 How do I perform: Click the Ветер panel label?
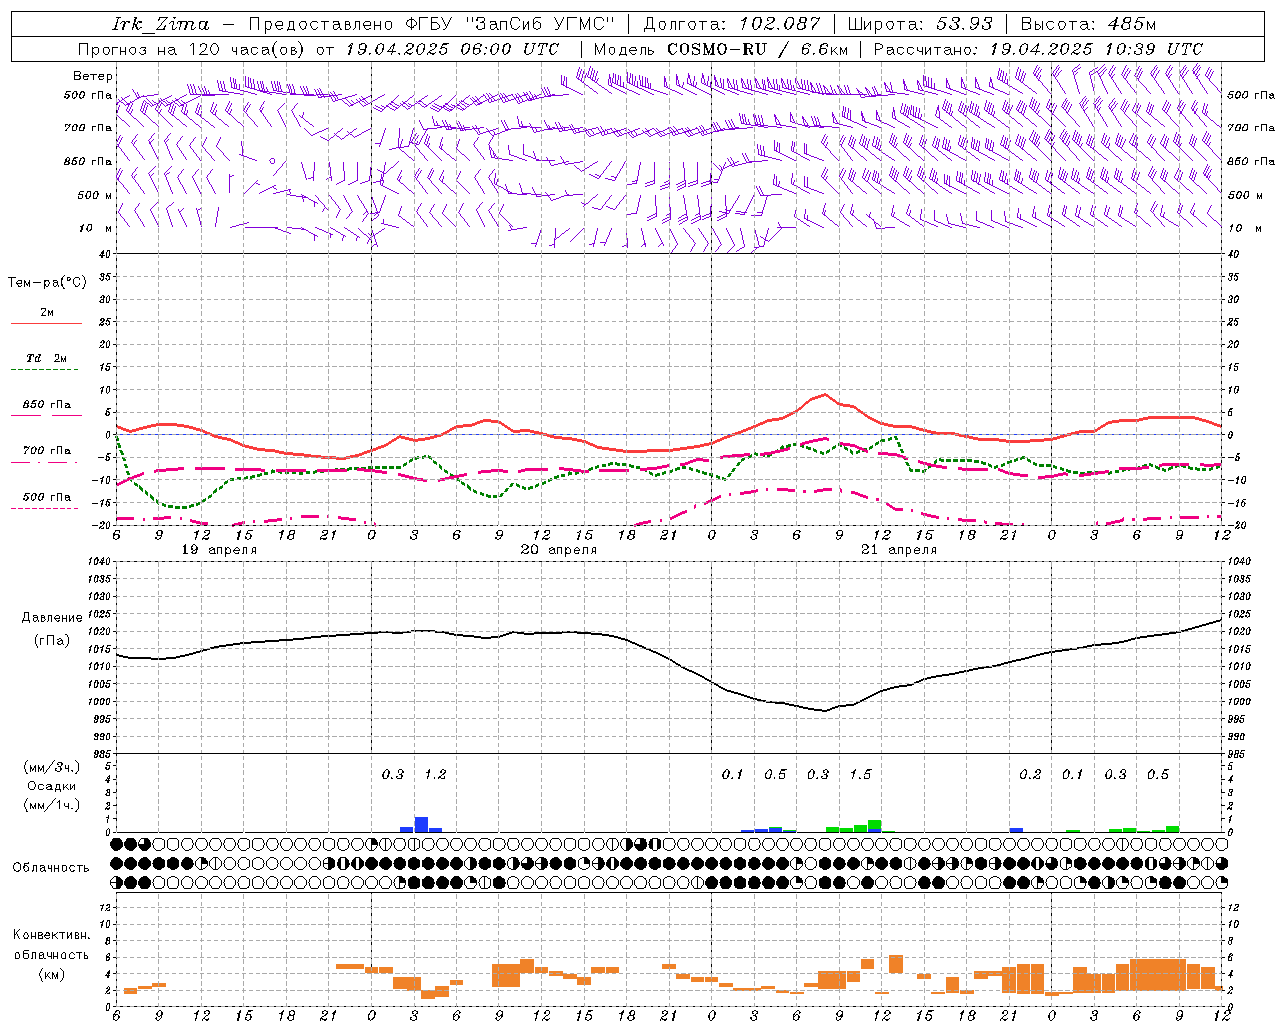click(x=93, y=76)
